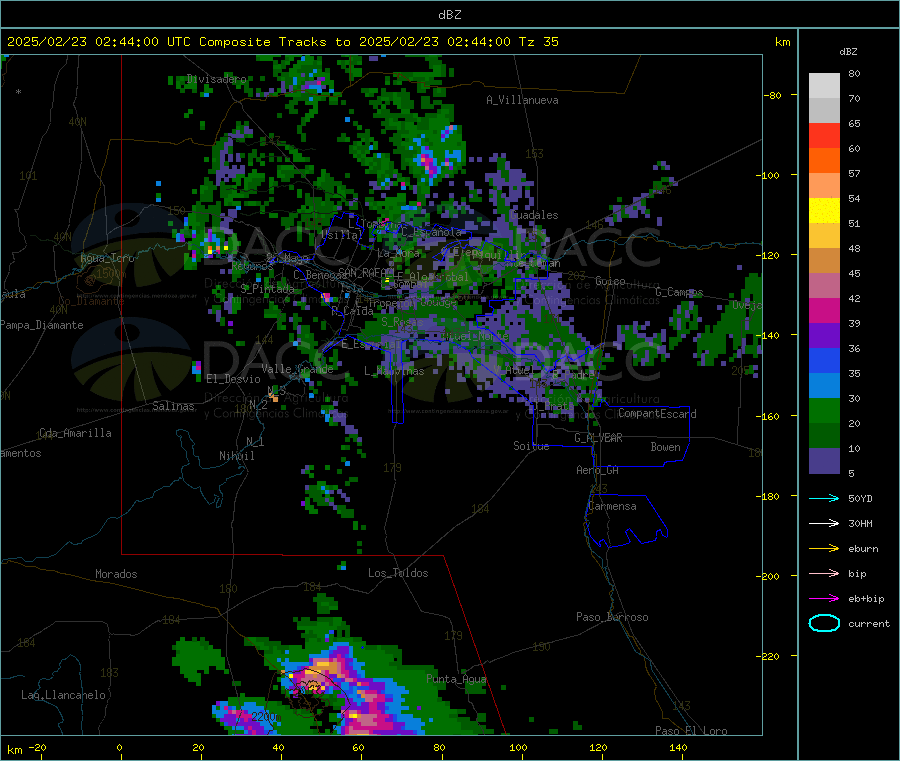Click the 'Valle_Grande' map label
The image size is (900, 761).
pyautogui.click(x=297, y=369)
